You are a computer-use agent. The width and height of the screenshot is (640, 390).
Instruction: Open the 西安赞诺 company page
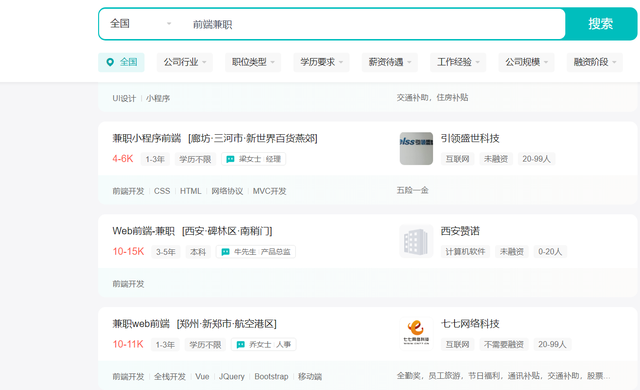coord(460,231)
